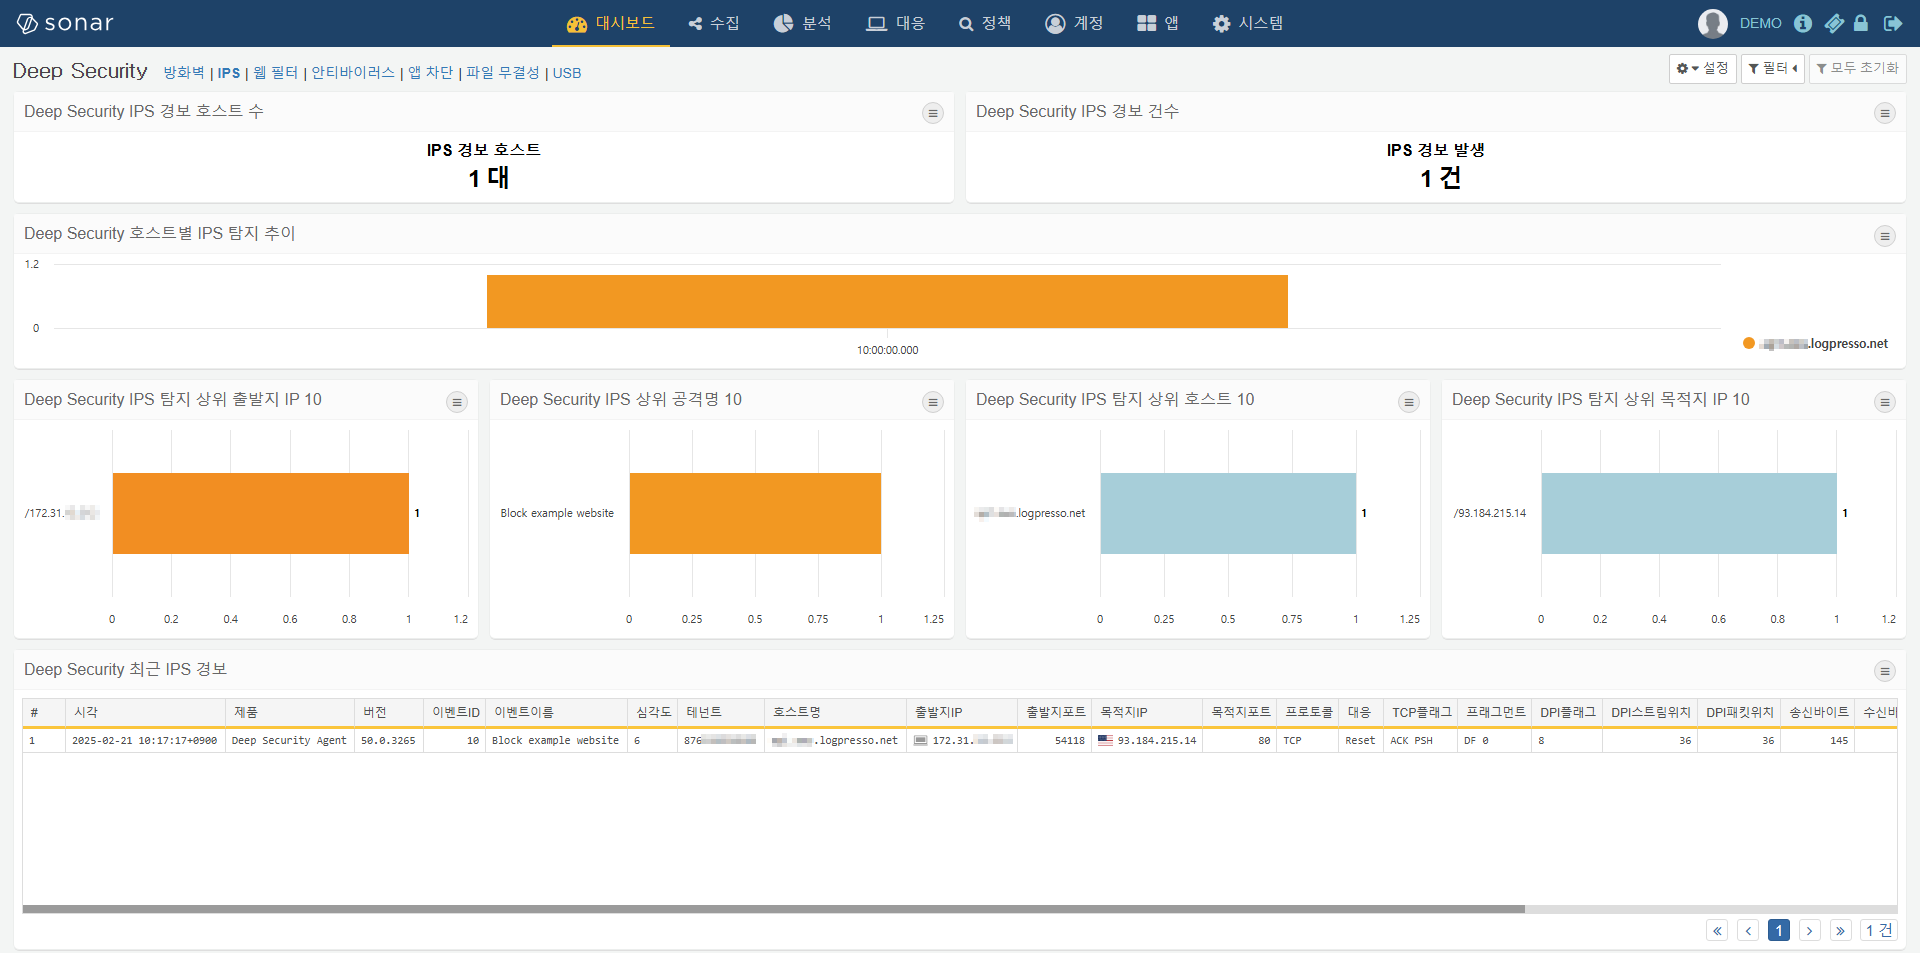Click the logout arrow icon
The height and width of the screenshot is (953, 1920).
coord(1892,23)
